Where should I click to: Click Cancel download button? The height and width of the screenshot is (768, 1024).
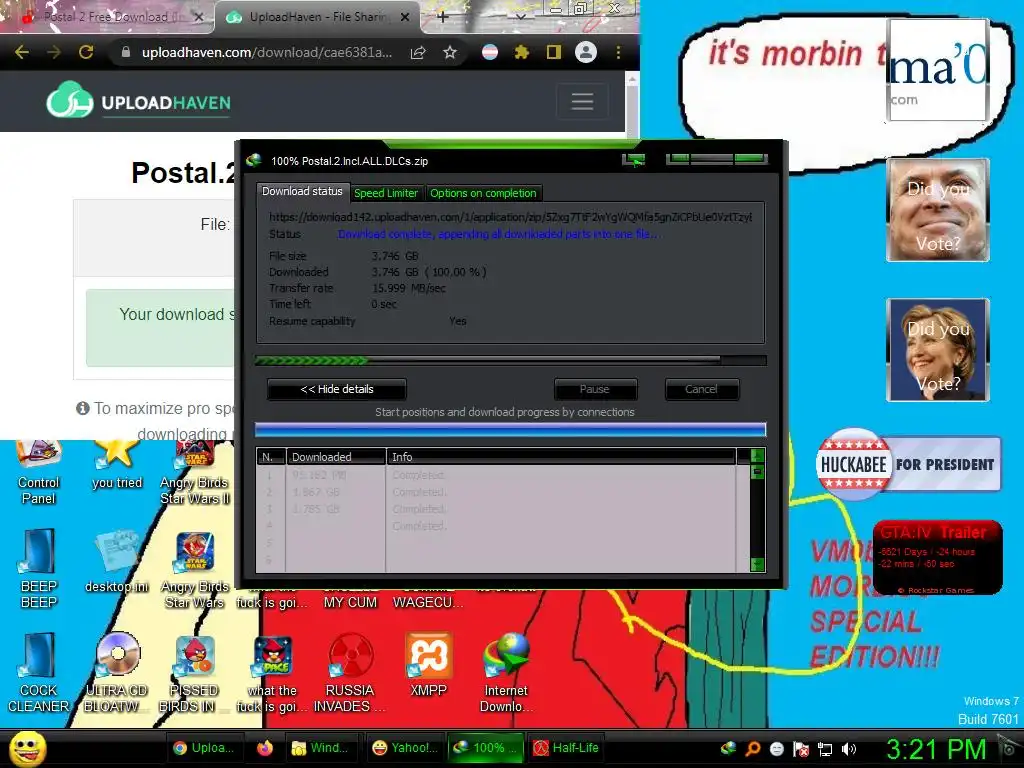click(x=701, y=389)
